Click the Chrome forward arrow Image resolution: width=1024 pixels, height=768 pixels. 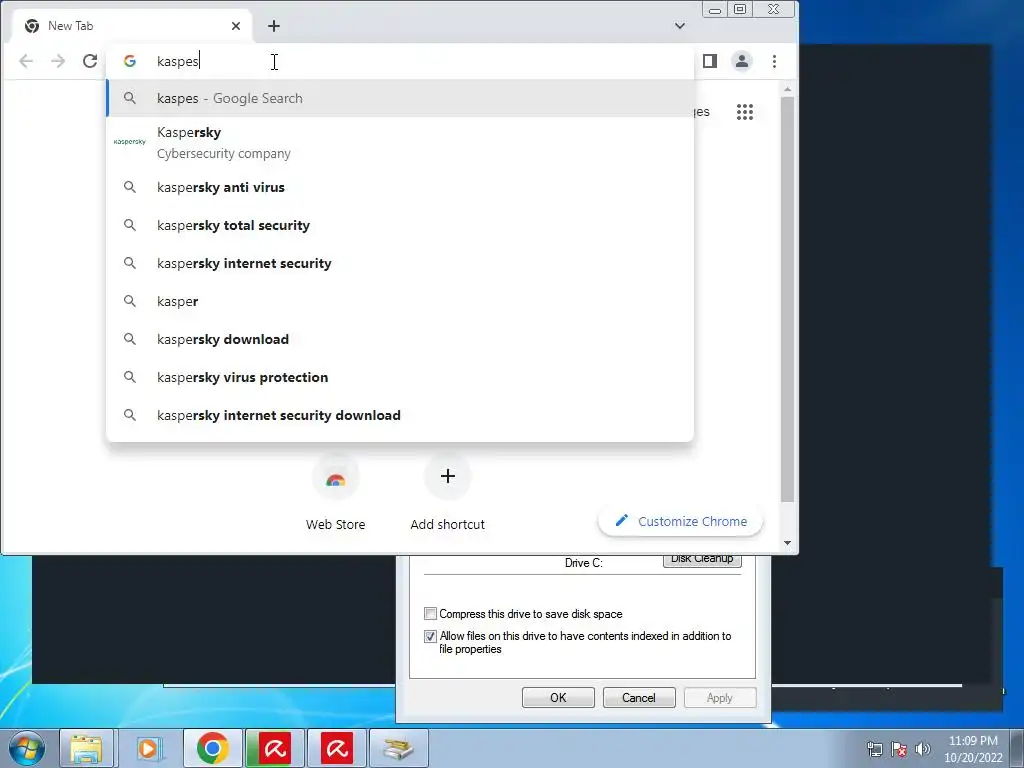click(58, 61)
